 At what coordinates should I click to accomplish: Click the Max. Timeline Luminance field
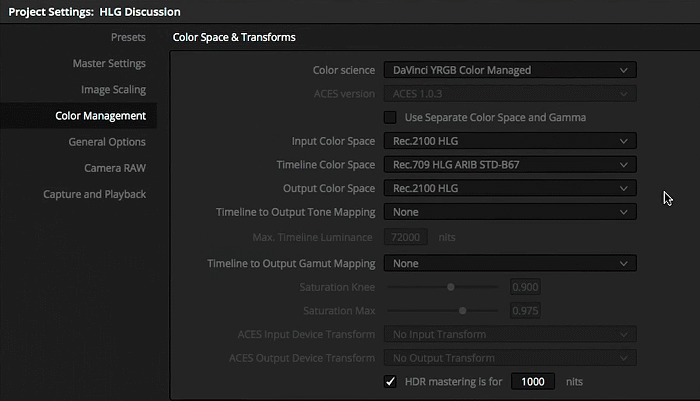(405, 237)
